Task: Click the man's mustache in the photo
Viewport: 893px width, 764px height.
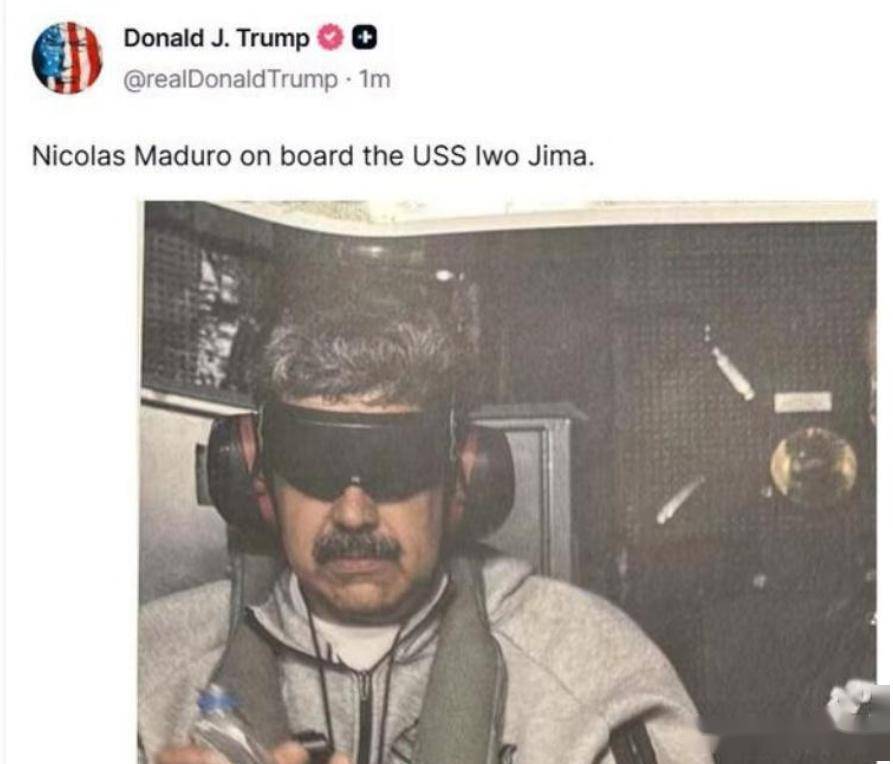Action: click(x=357, y=548)
